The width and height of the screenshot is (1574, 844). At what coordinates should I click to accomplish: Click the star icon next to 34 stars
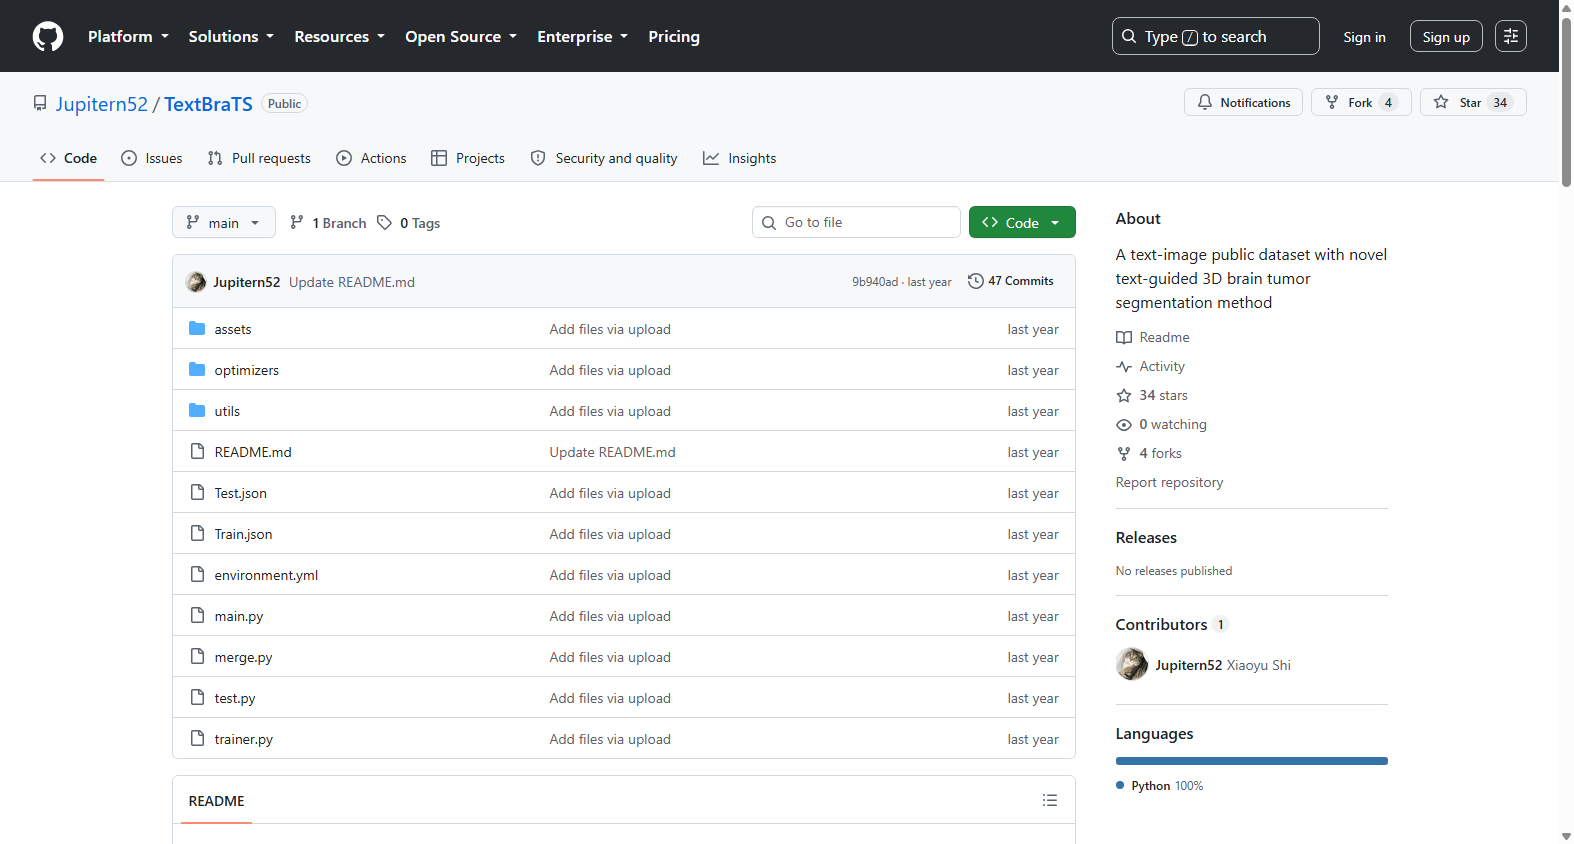coord(1124,396)
